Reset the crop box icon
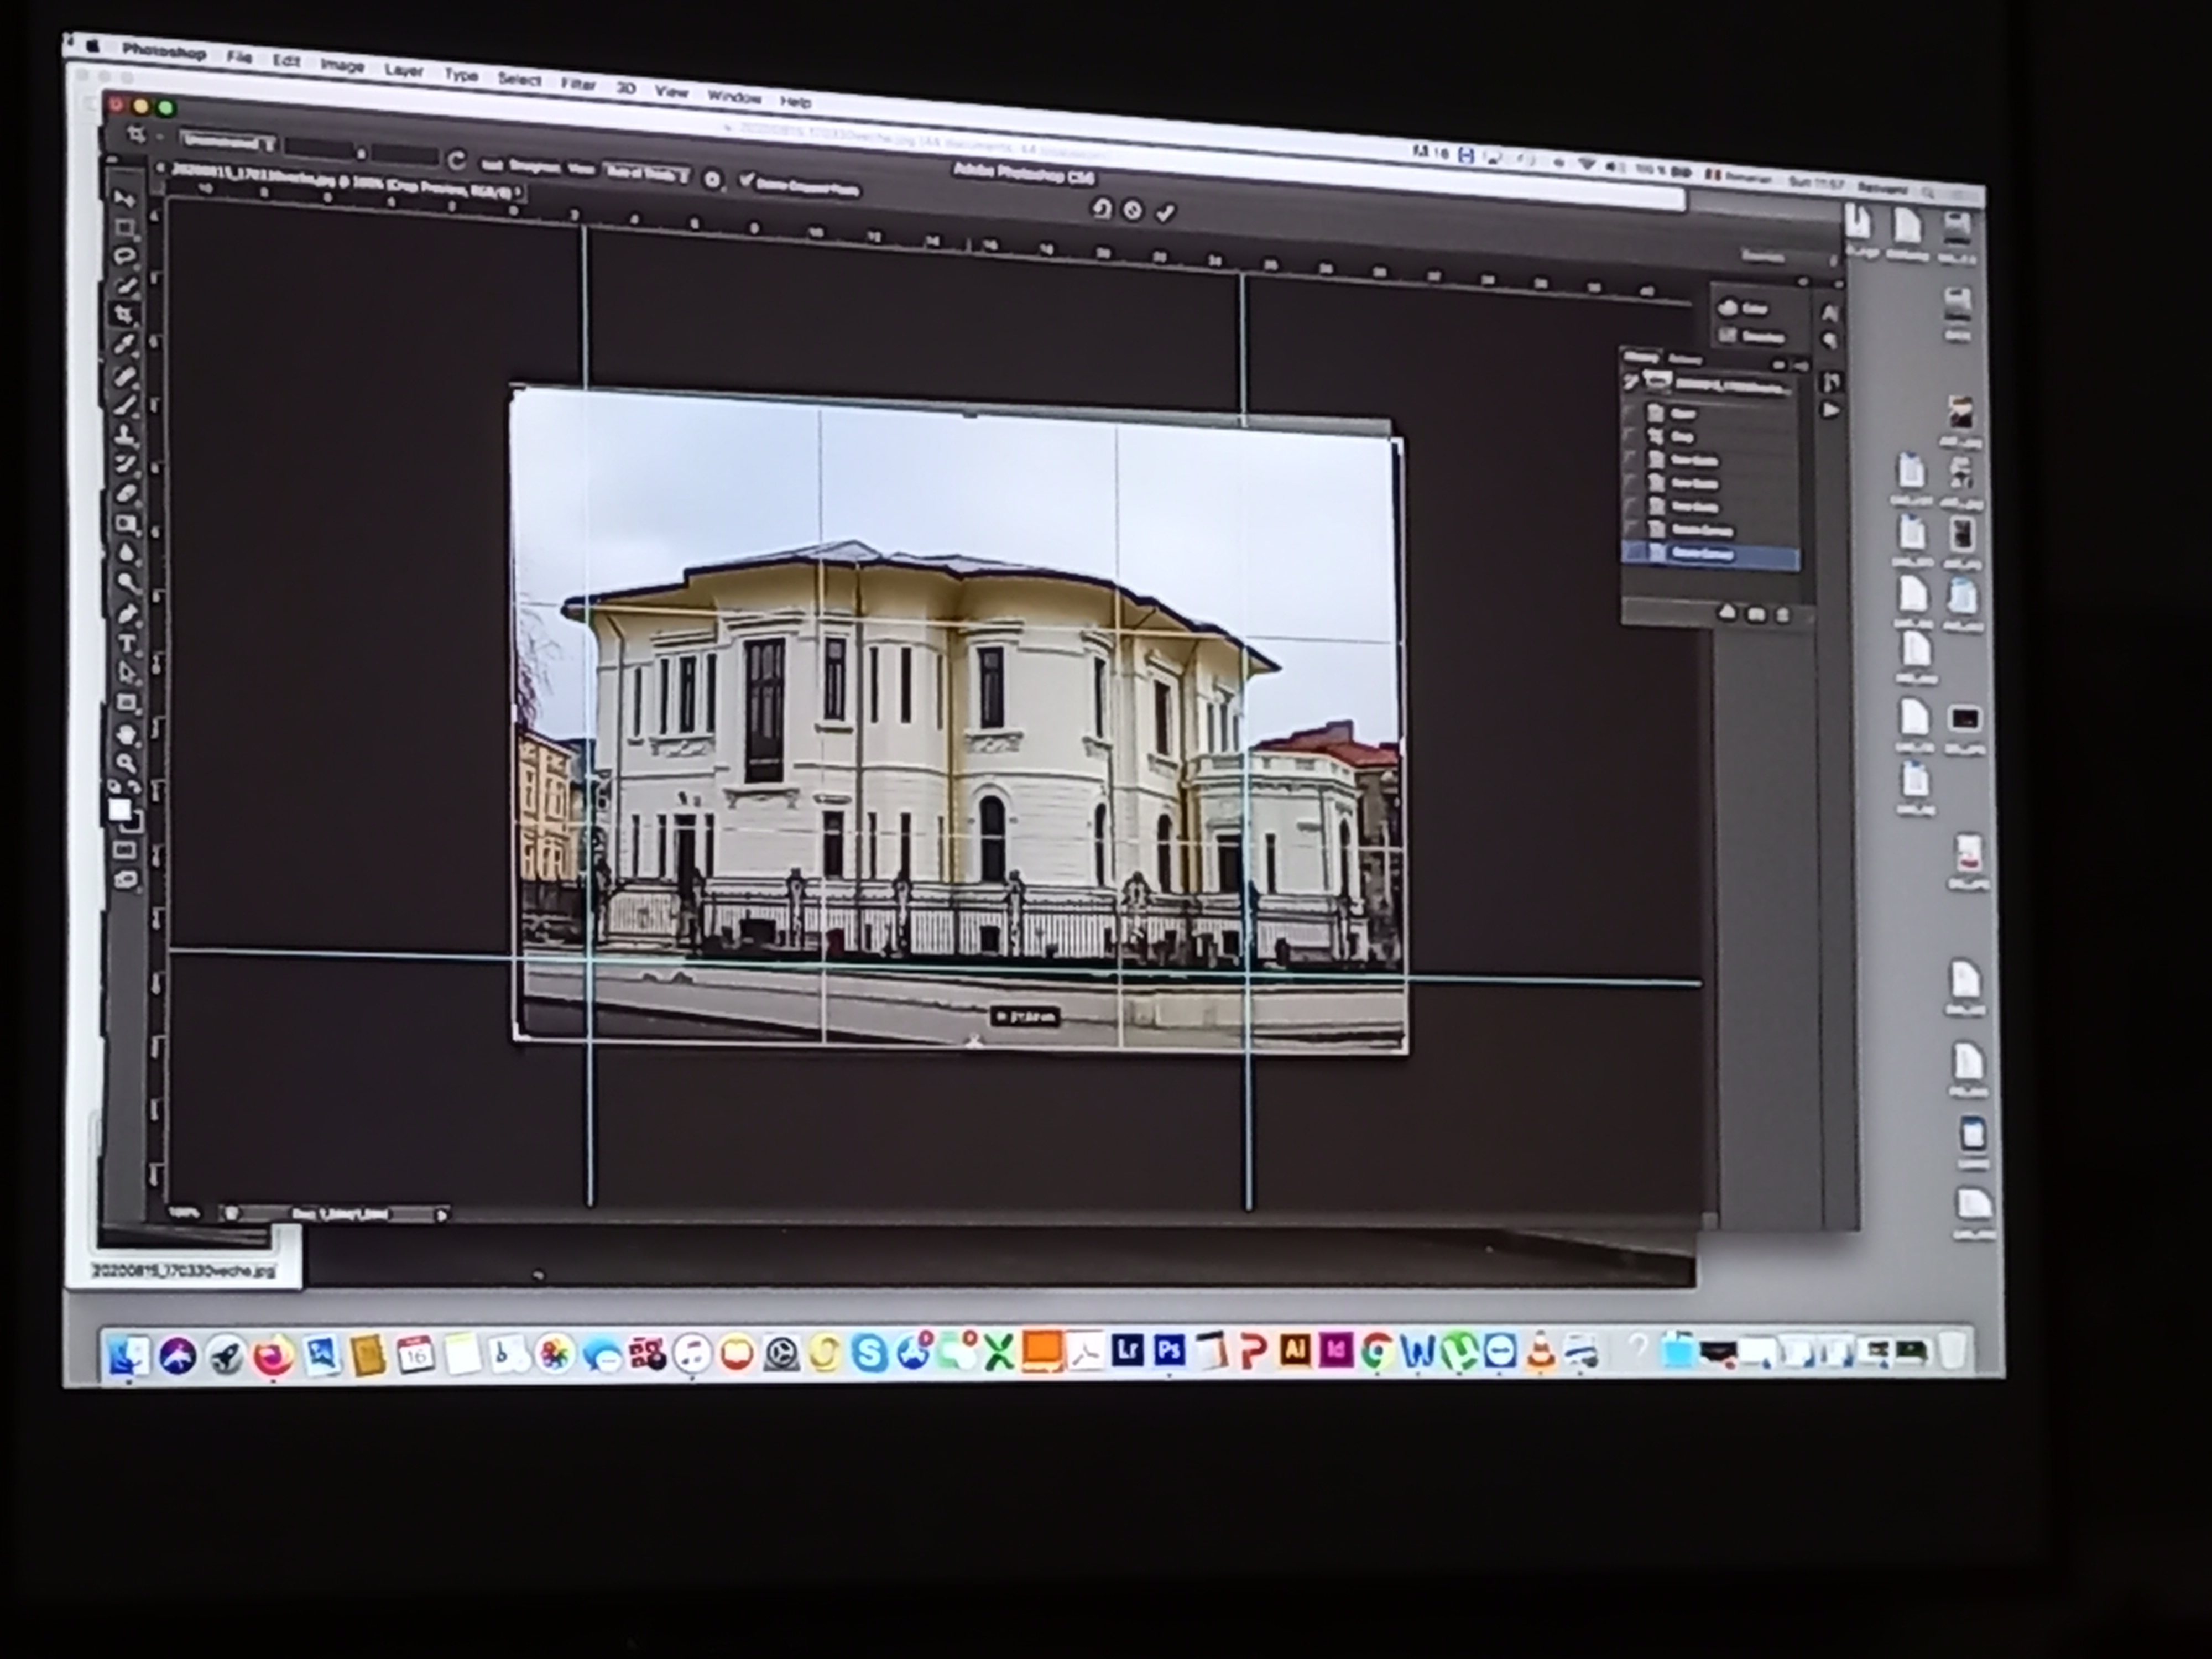This screenshot has height=1659, width=2212. (1101, 209)
